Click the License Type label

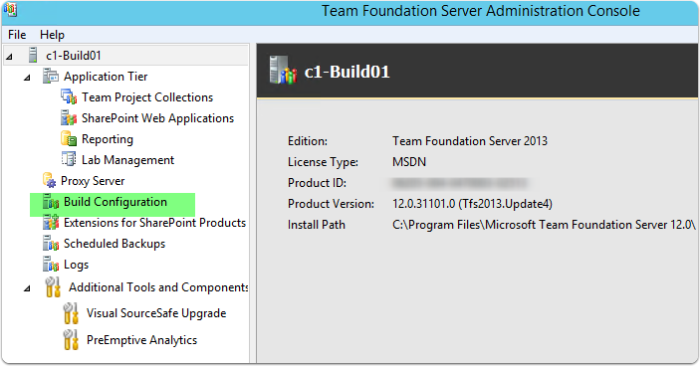pos(323,162)
